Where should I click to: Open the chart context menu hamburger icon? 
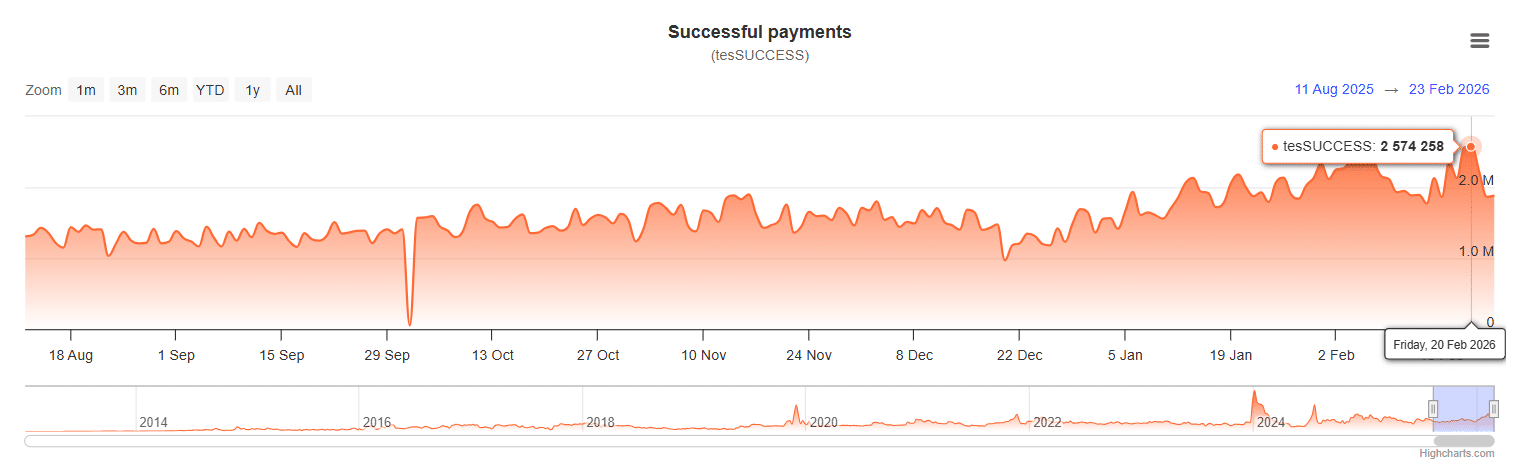coord(1480,41)
